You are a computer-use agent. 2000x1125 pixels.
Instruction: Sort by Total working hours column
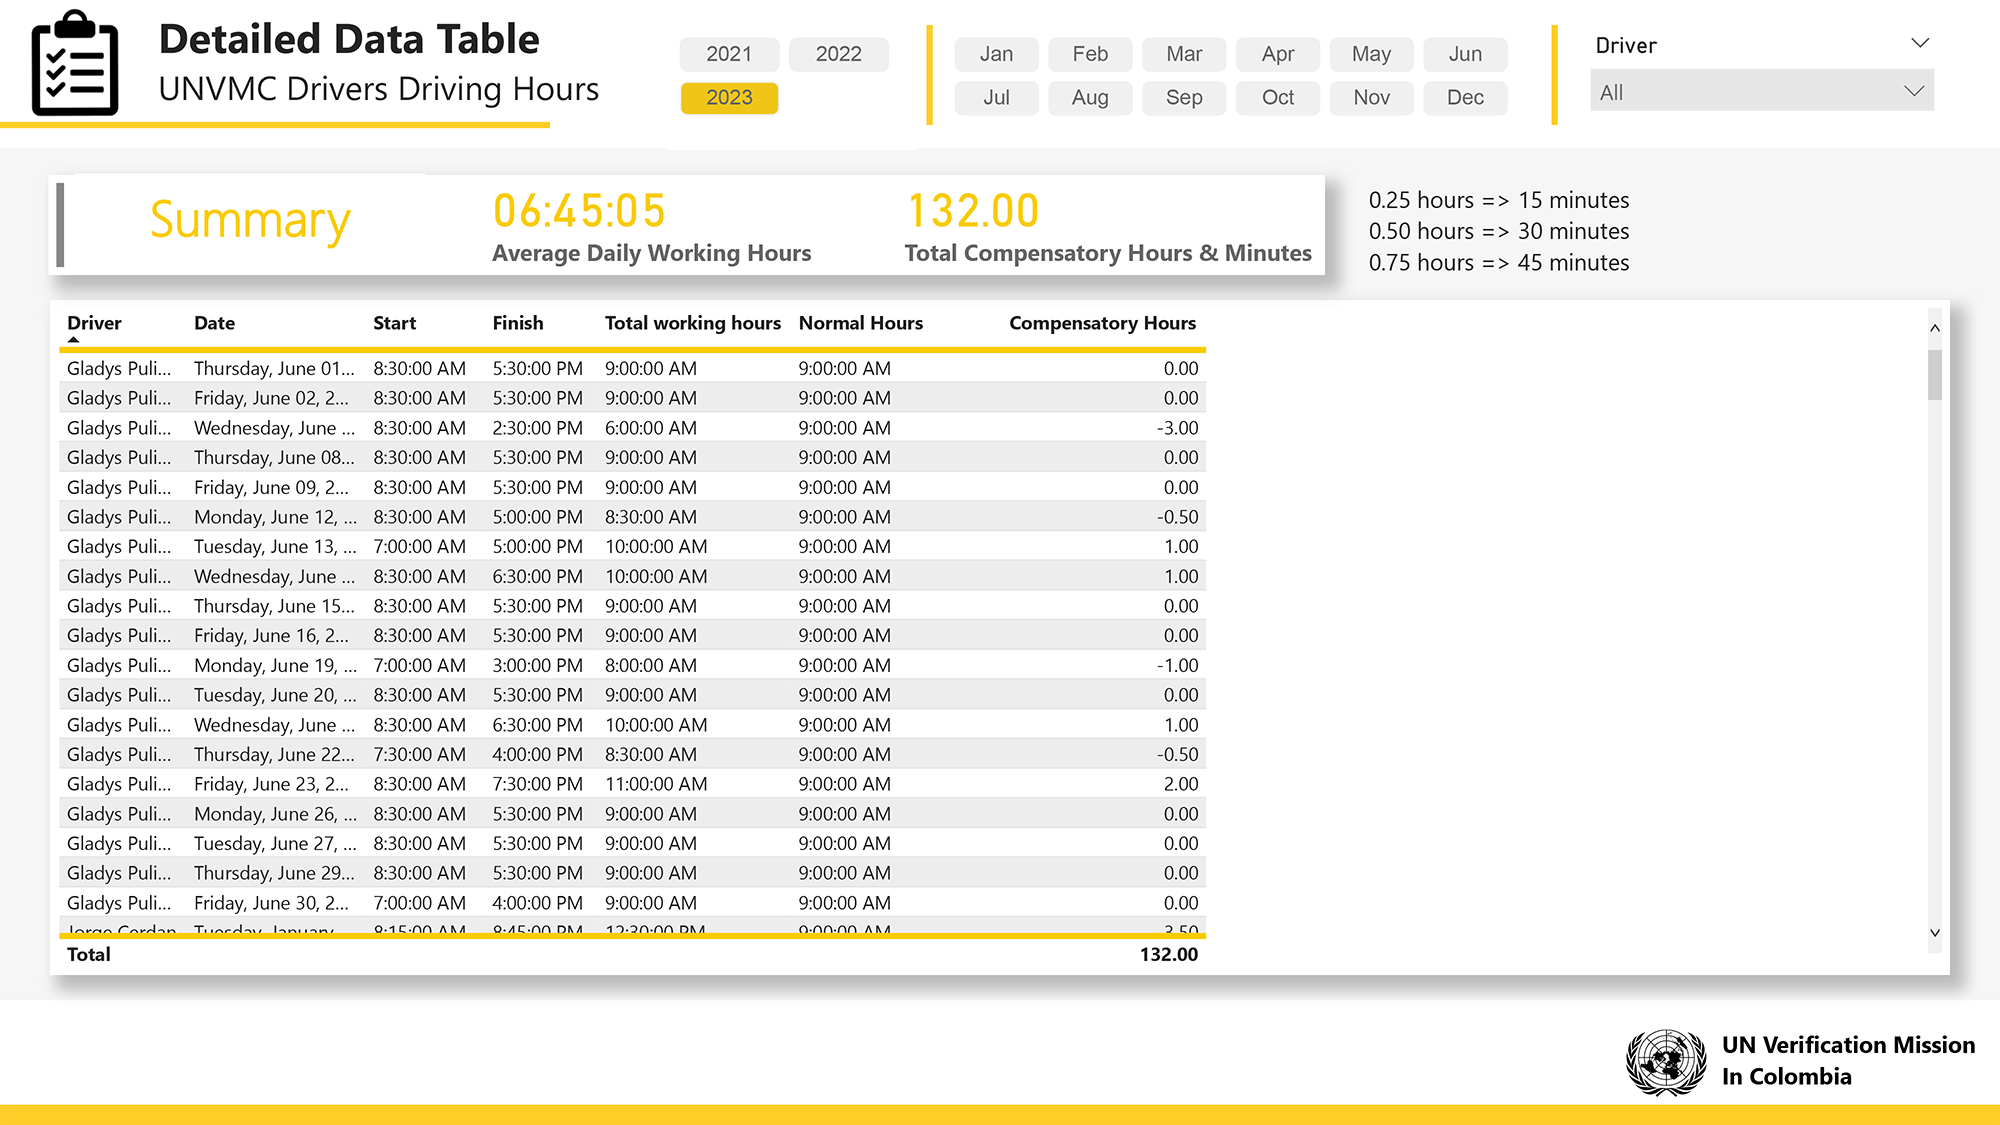pos(692,323)
